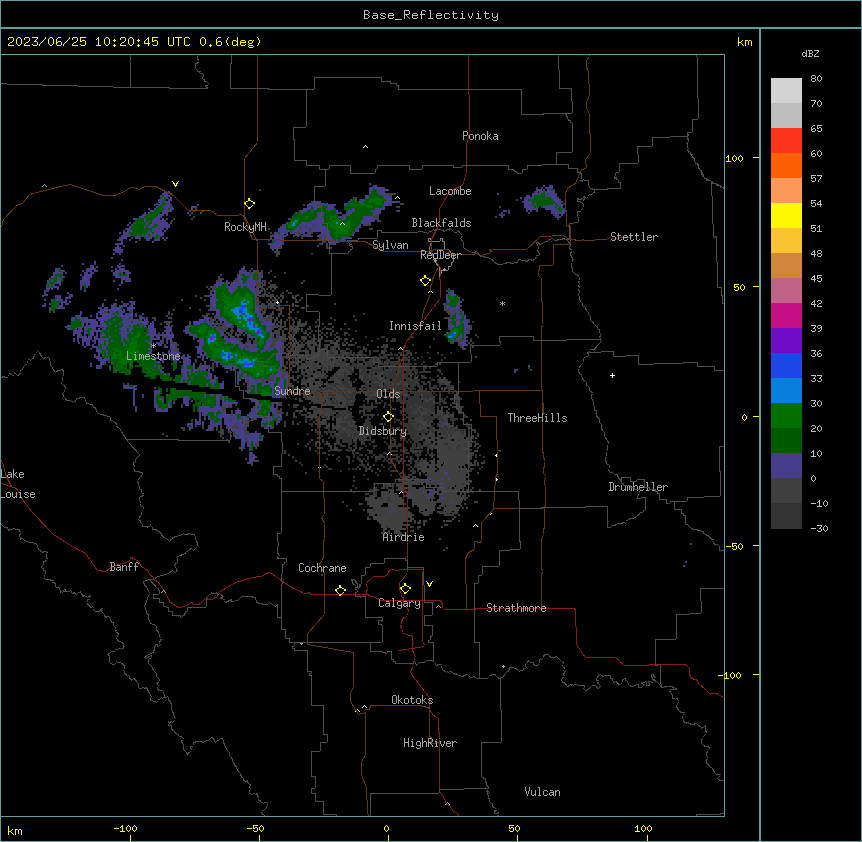This screenshot has height=842, width=862.
Task: Click the yellow diamond marker near RockyMH
Action: [x=250, y=204]
